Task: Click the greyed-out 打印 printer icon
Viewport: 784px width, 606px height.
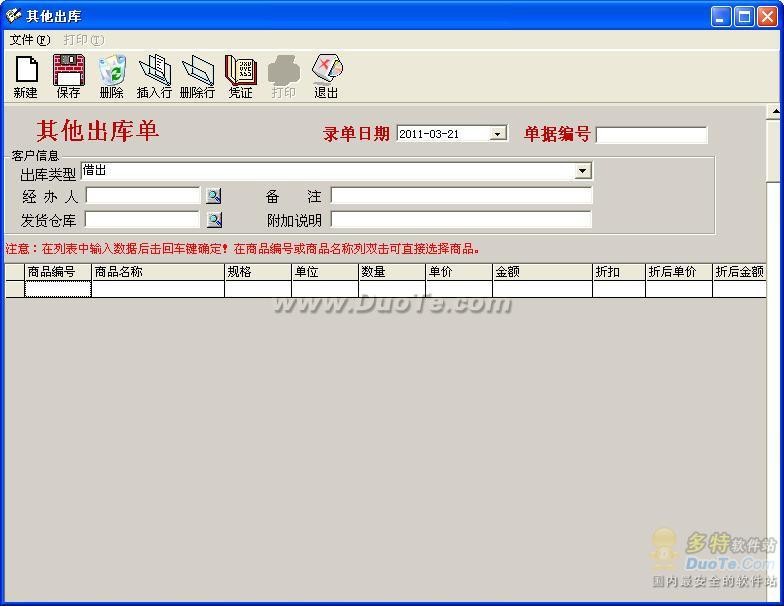Action: click(x=284, y=77)
